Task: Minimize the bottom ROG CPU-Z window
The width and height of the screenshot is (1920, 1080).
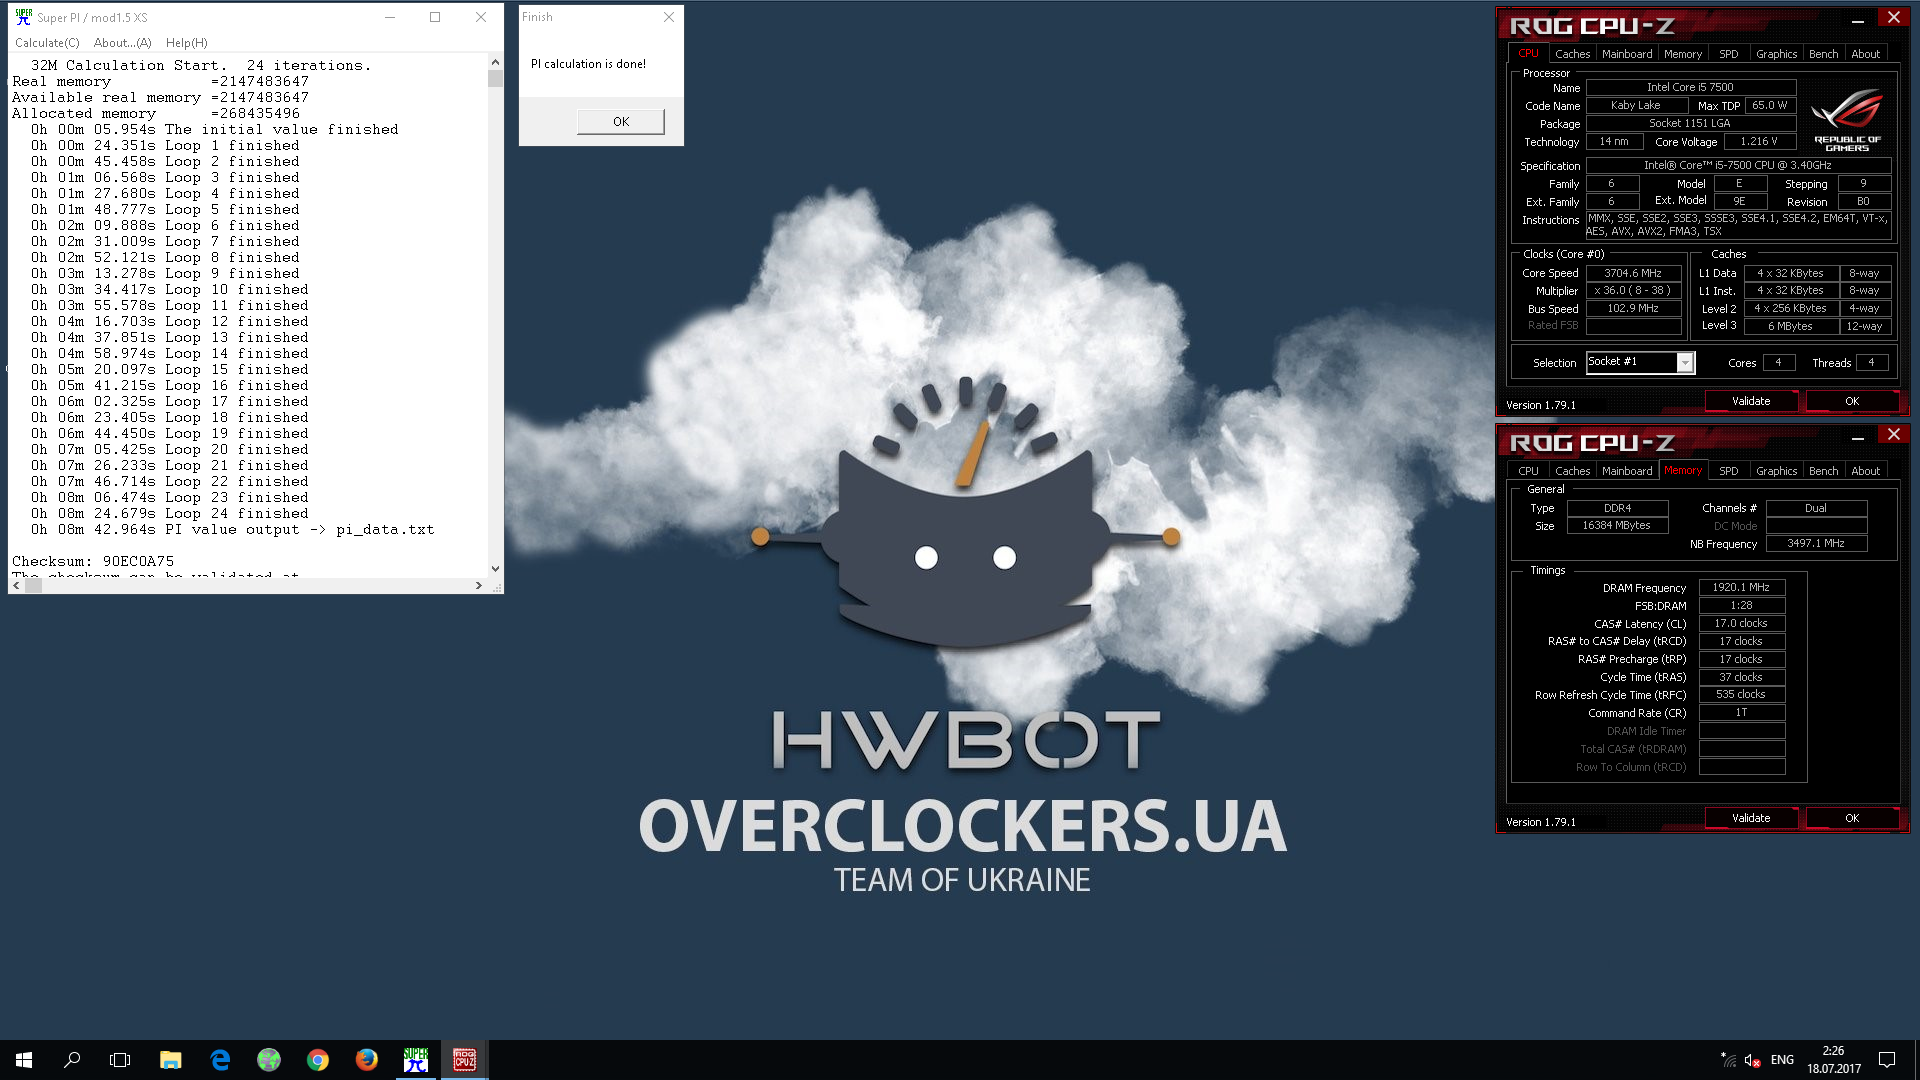Action: point(1858,437)
